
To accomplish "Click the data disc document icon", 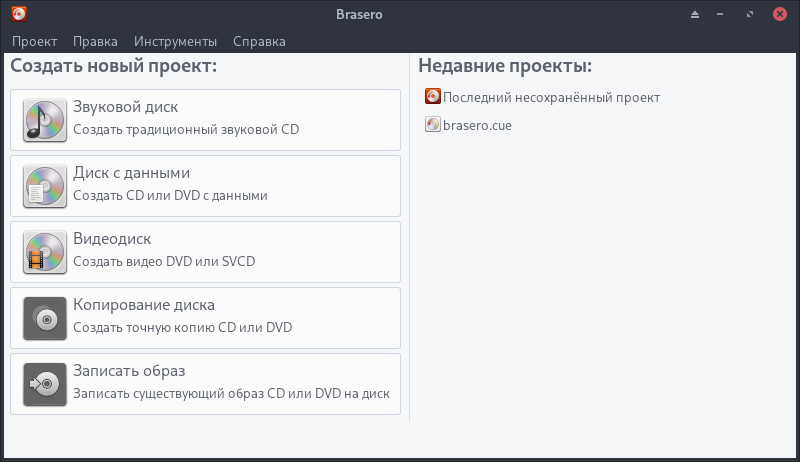I will pos(45,186).
